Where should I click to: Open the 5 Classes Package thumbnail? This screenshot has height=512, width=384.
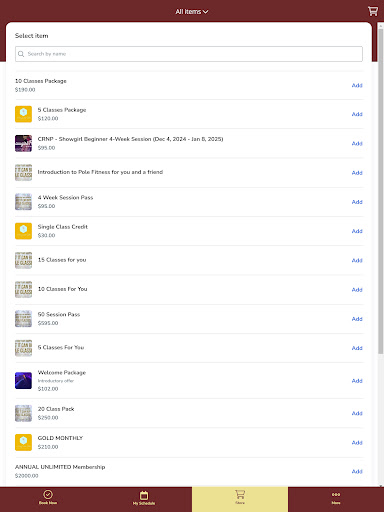(x=23, y=114)
